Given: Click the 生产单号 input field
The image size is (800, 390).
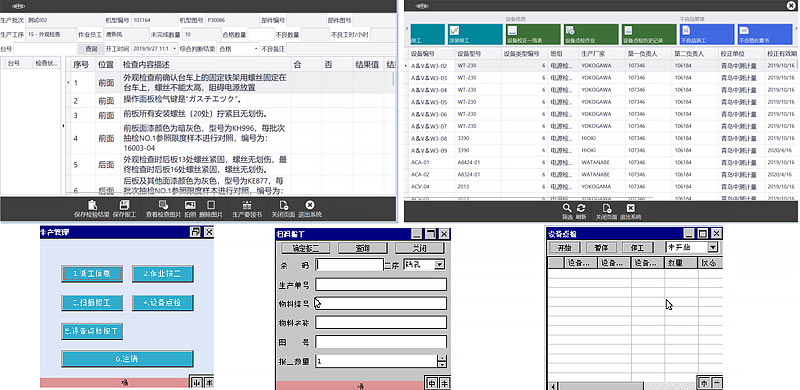Looking at the screenshot, I should click(x=381, y=284).
